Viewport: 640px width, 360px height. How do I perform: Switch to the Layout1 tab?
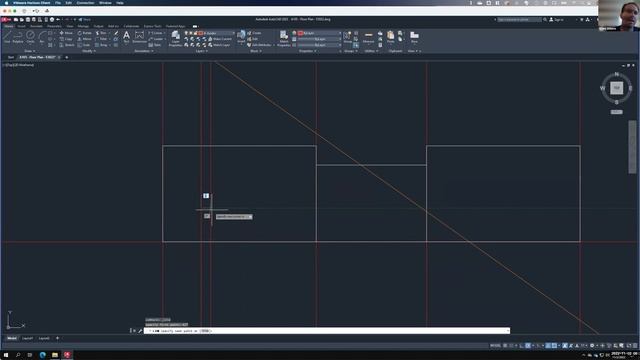pos(27,338)
